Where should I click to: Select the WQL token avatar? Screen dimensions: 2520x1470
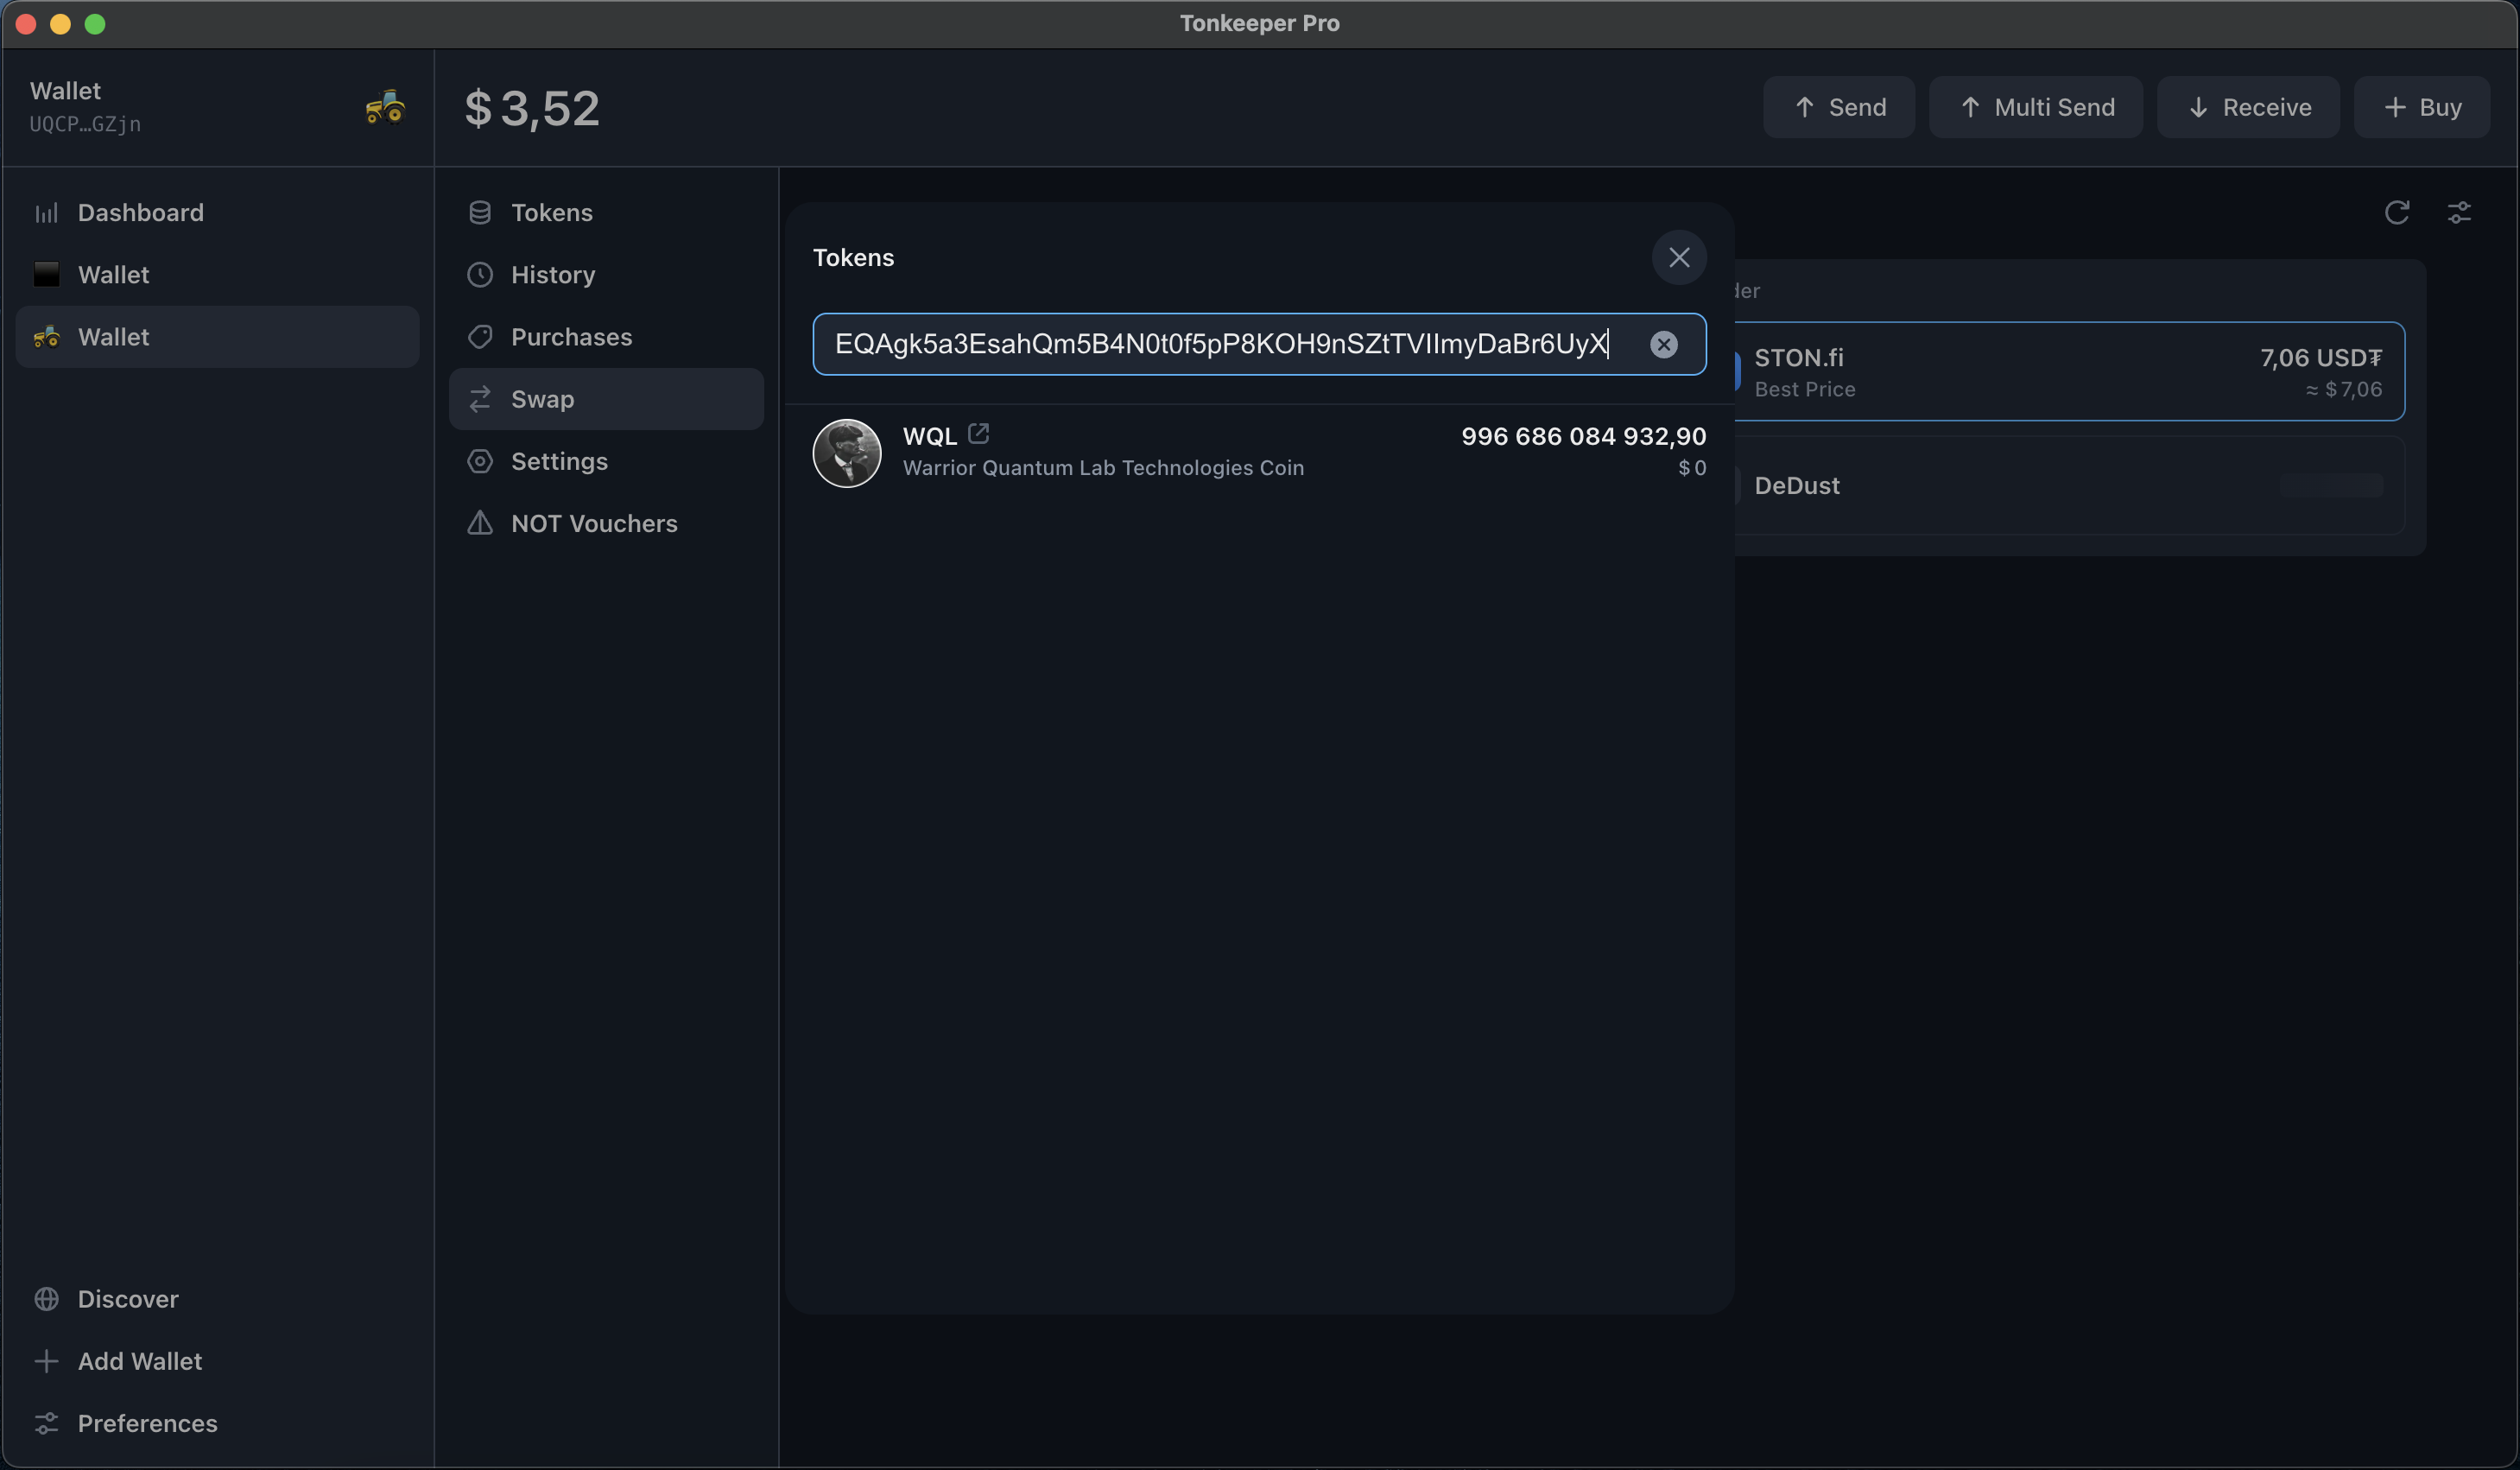(x=846, y=453)
